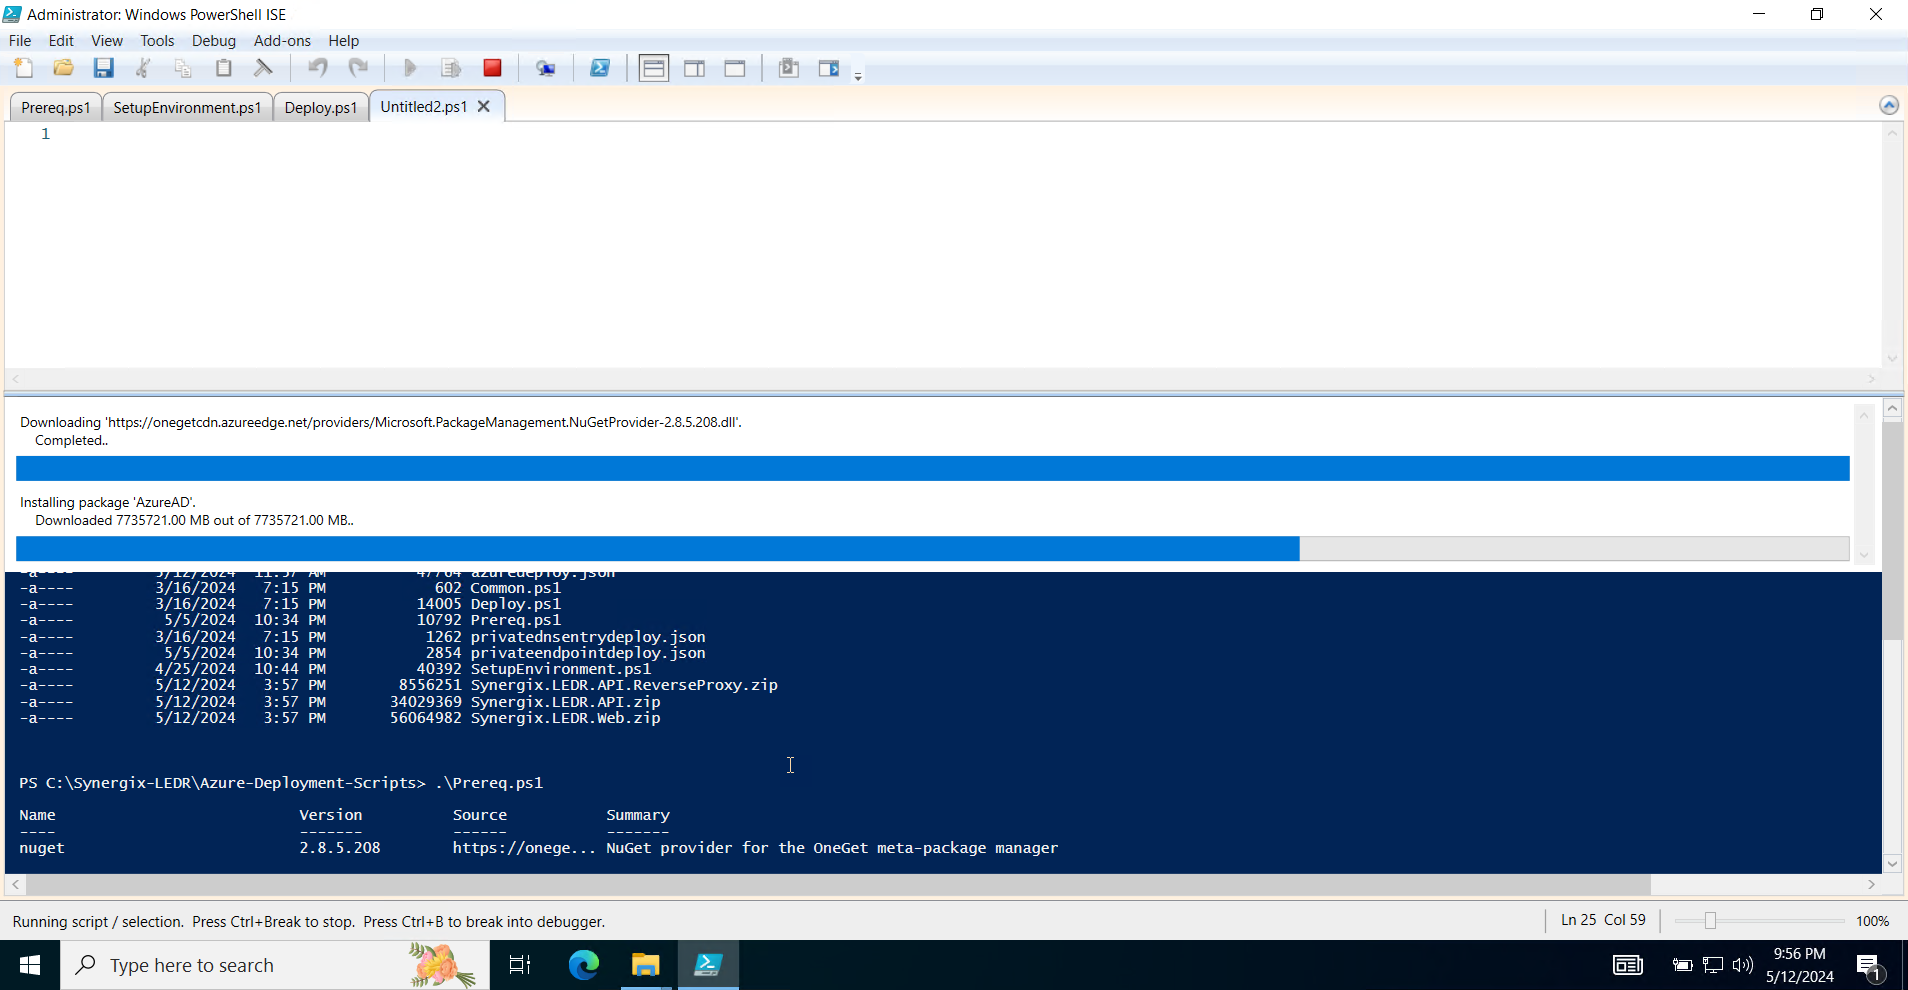The width and height of the screenshot is (1908, 990).
Task: Select the Untitled2.ps1 tab
Action: 424,106
